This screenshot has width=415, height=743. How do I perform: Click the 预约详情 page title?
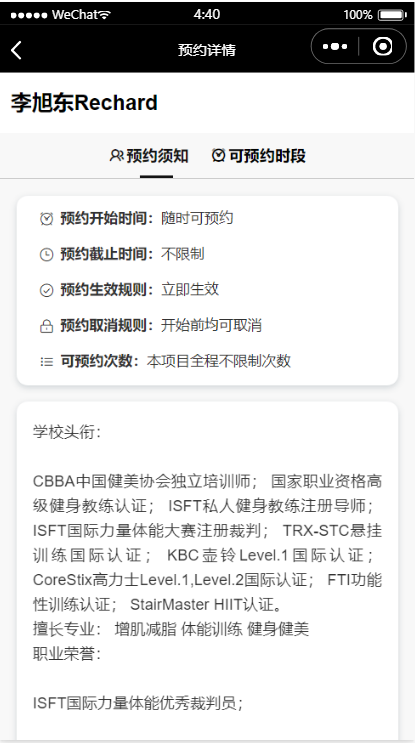tap(207, 50)
